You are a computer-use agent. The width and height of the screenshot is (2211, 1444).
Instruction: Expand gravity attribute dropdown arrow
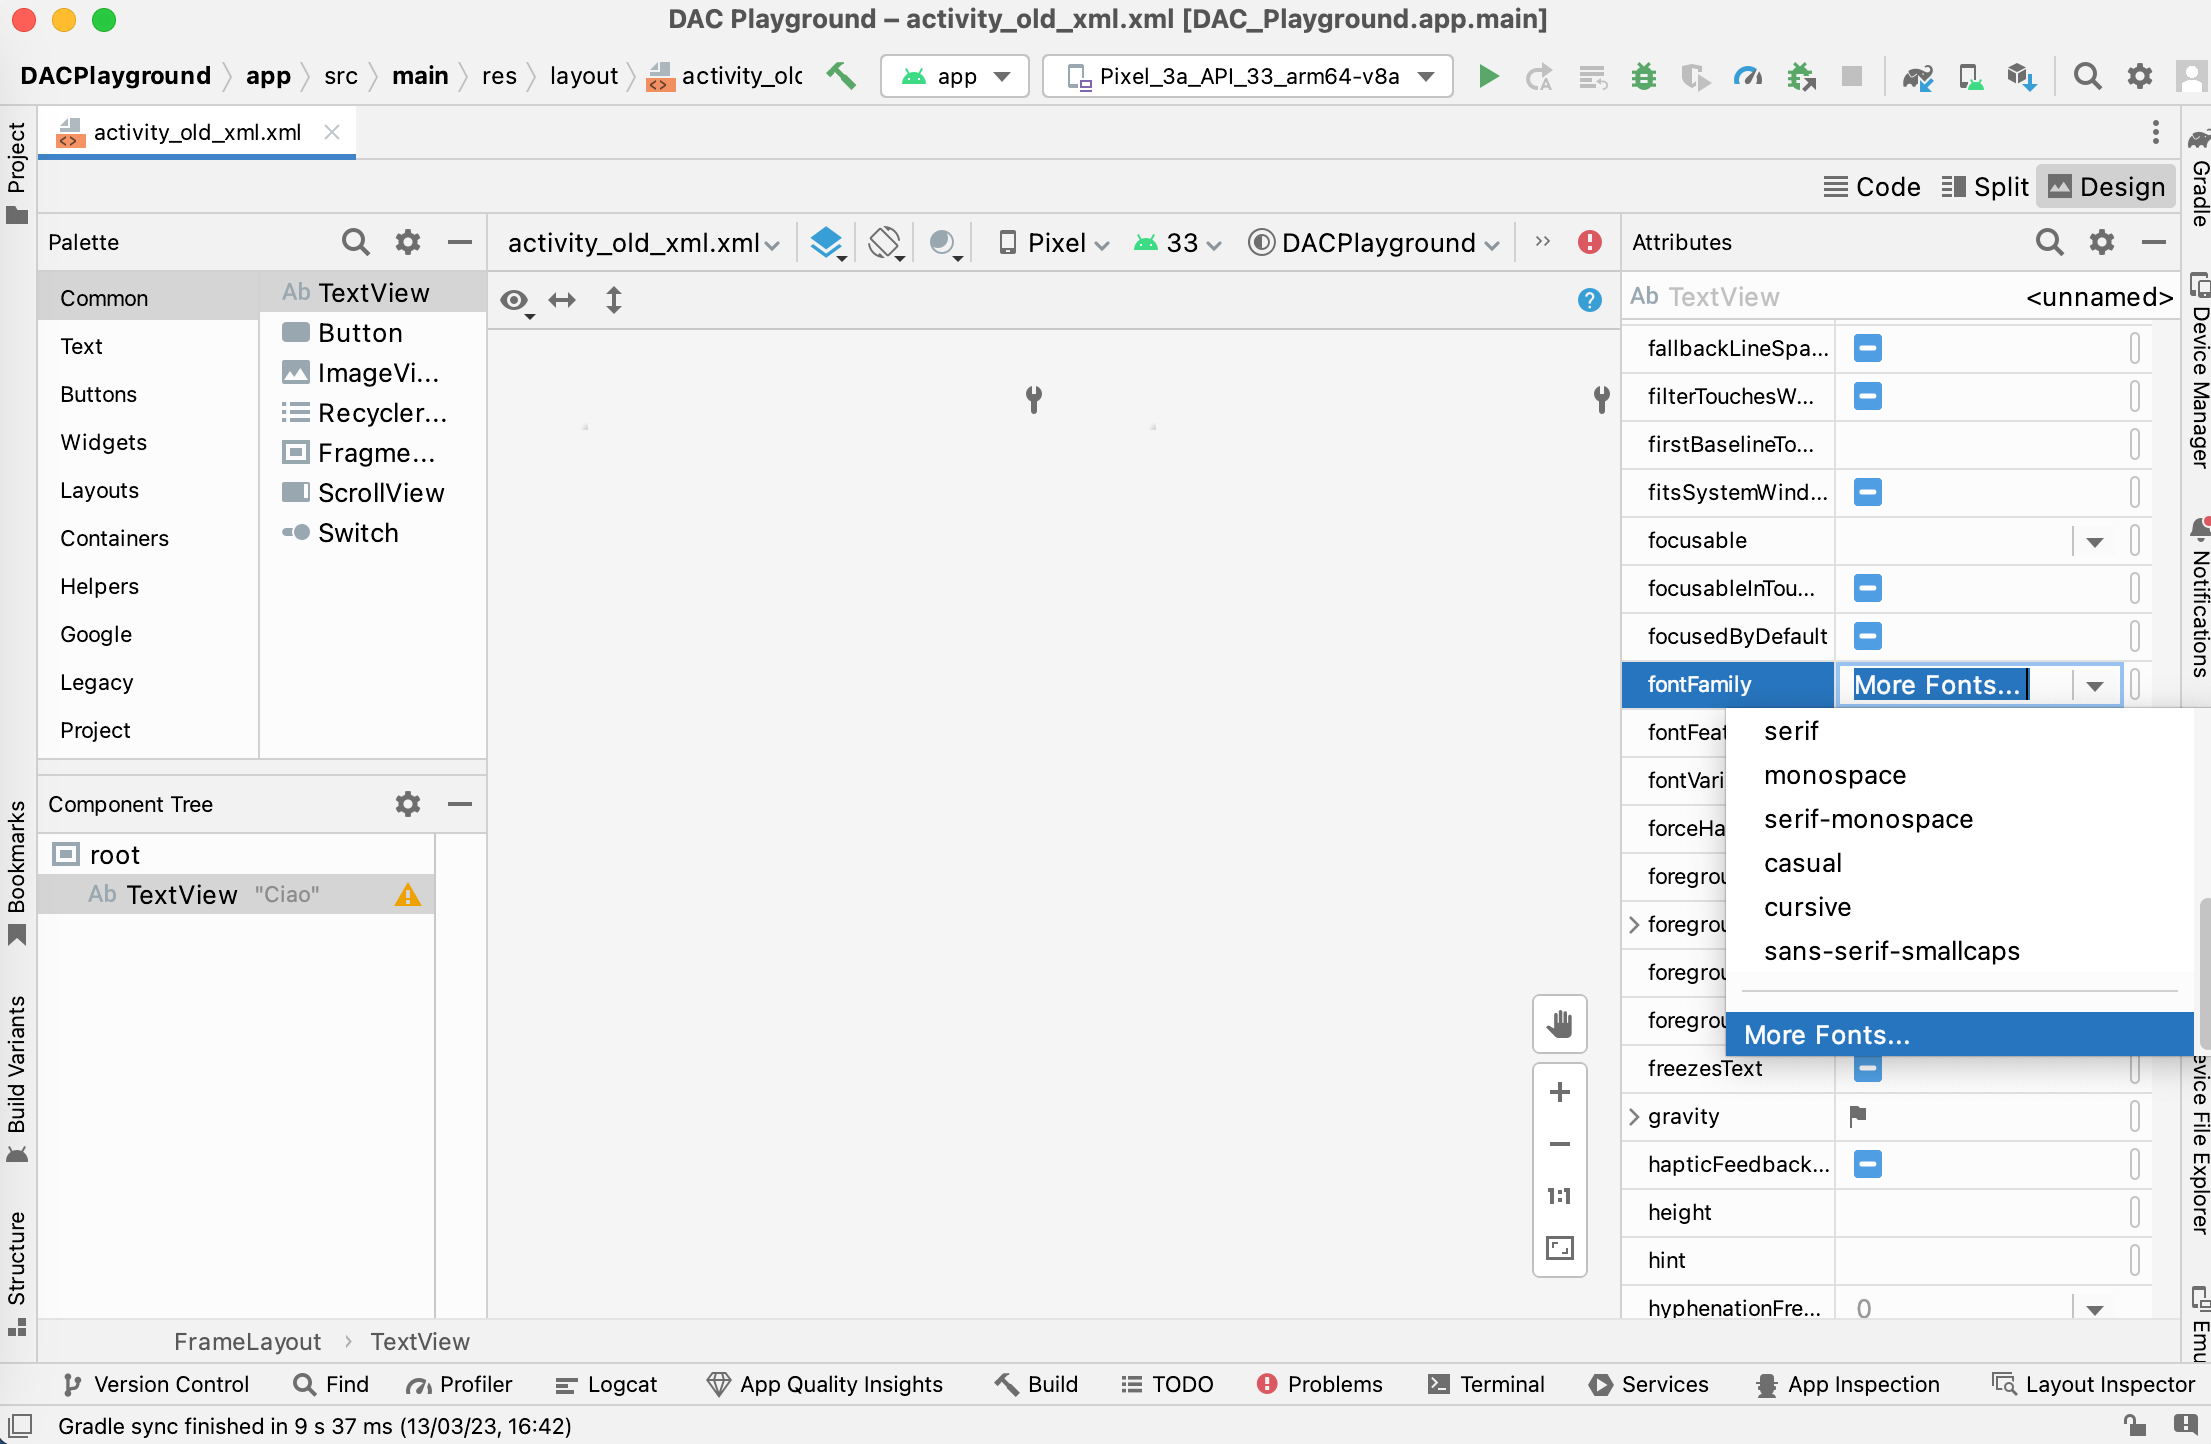pyautogui.click(x=1639, y=1115)
